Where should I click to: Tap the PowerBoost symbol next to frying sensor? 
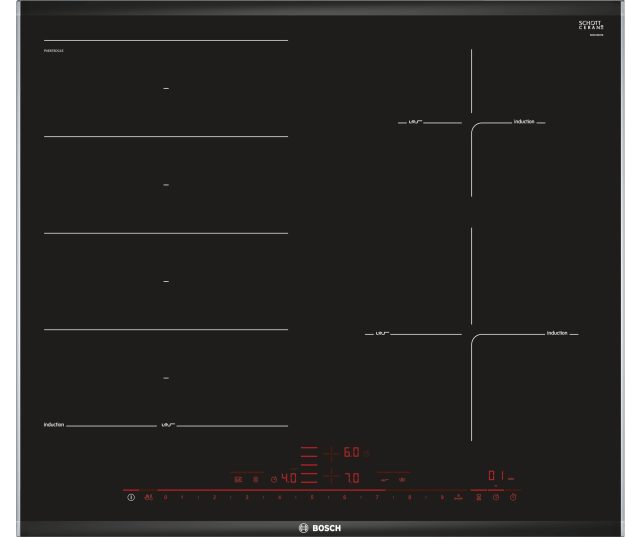403,478
